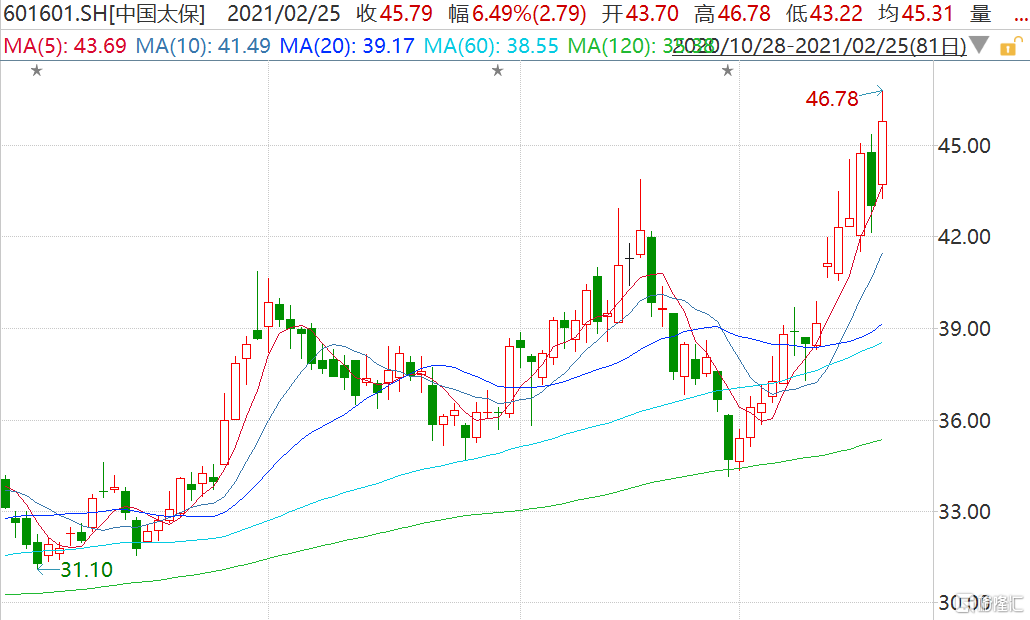Select the last red candlestick on the right
Viewport: 1030px width, 620px height.
click(882, 152)
